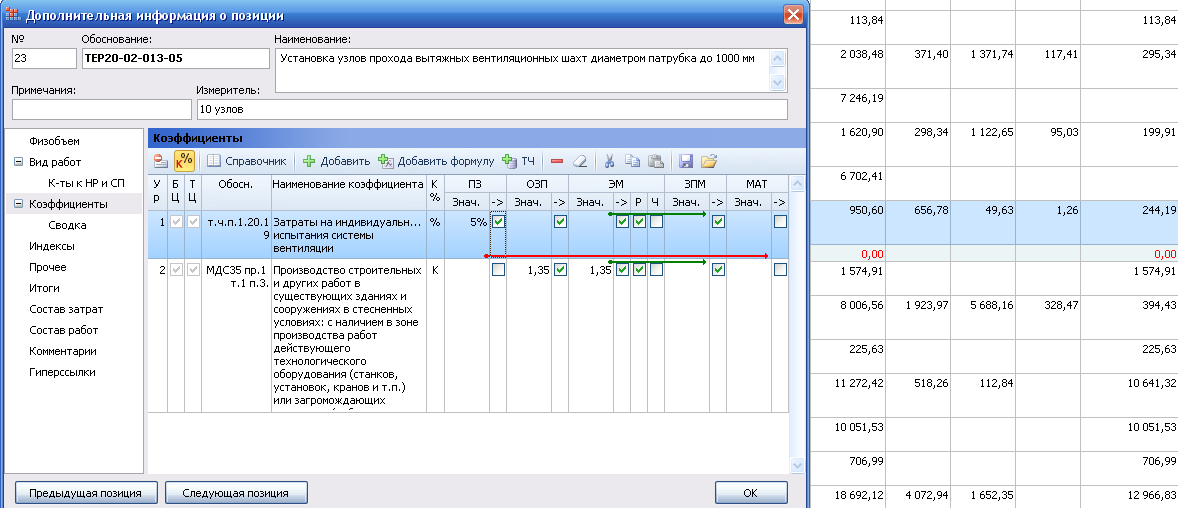Toggle ЗПМ arrow checkbox in МДС35 row
The image size is (1178, 508).
click(718, 270)
